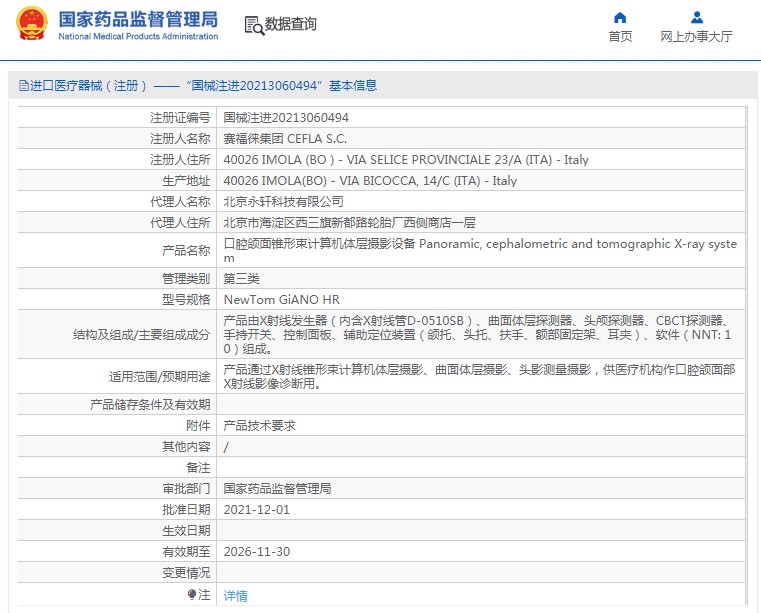Click the bulb icon beside 注
761x613 pixels.
pyautogui.click(x=192, y=595)
